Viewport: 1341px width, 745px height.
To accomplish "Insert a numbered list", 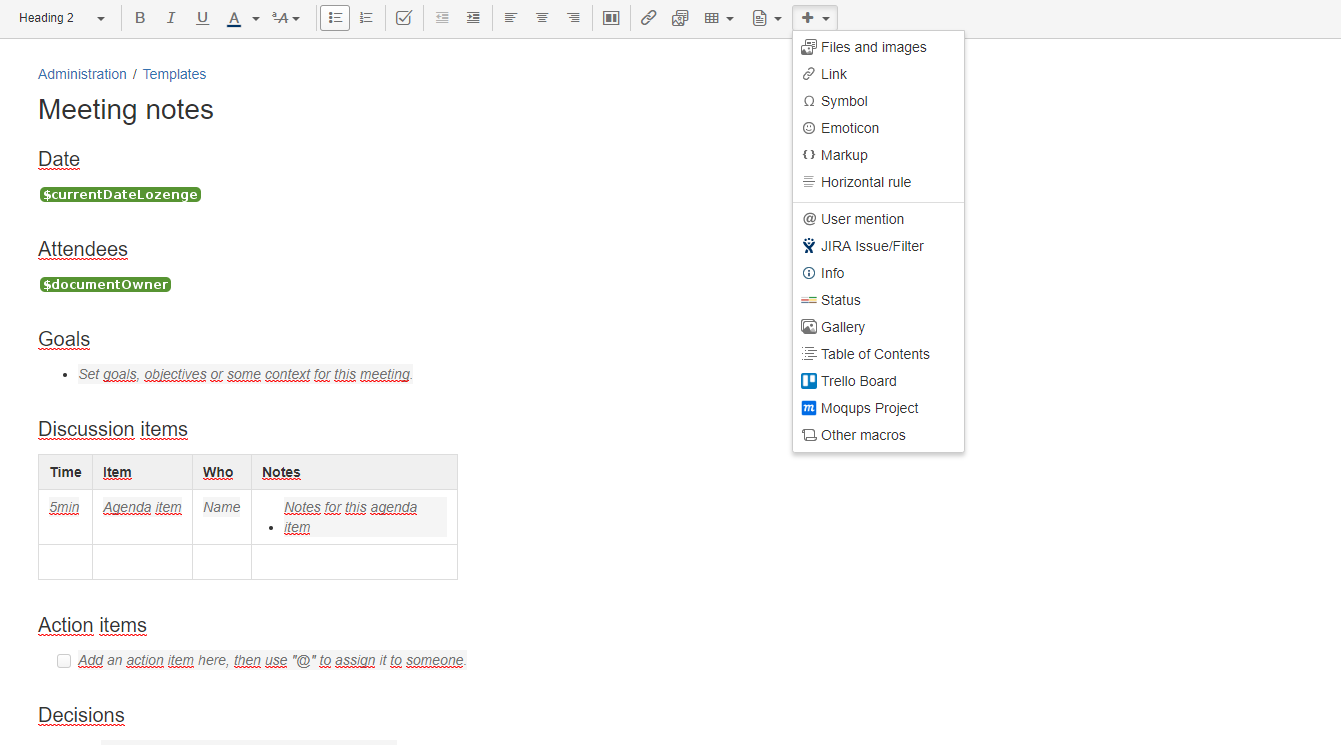I will click(x=367, y=18).
